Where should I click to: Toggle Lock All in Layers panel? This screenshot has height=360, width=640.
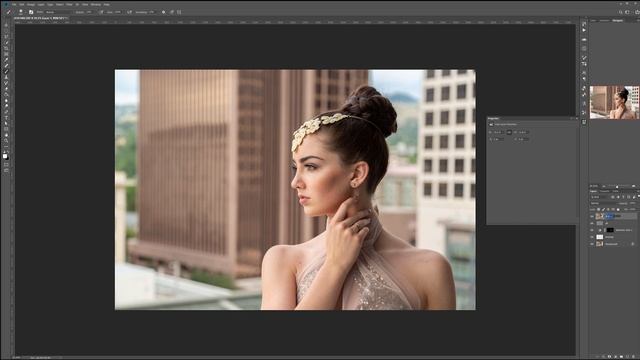(x=618, y=209)
